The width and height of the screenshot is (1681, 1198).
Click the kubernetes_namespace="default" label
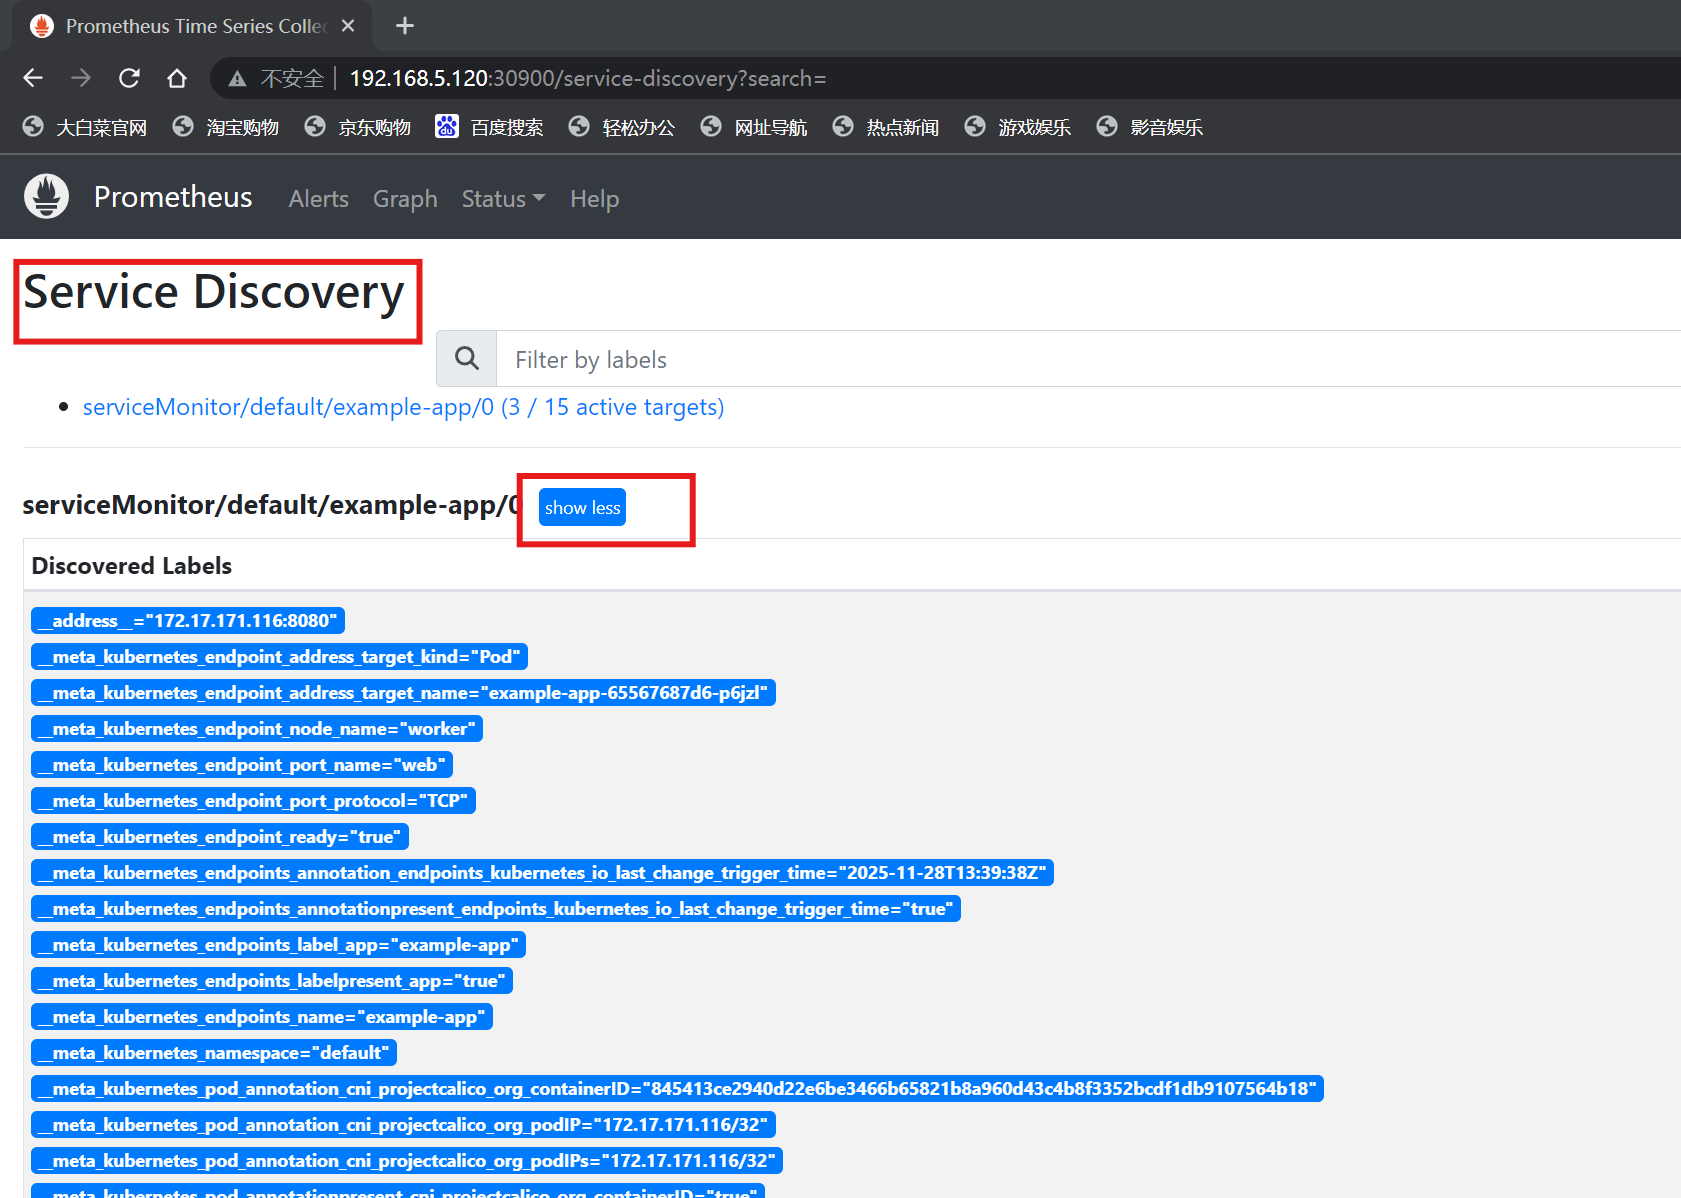214,1053
